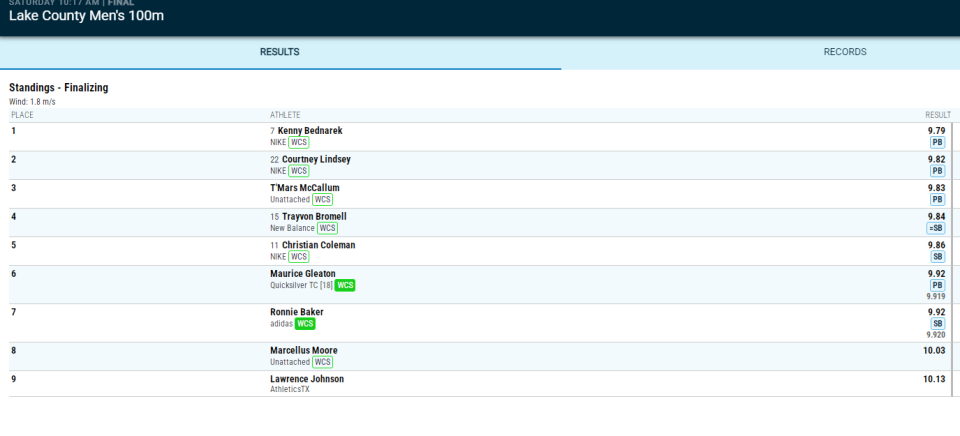This screenshot has width=960, height=436.
Task: Click SB badge in Ronnie Baker row
Action: pos(937,324)
